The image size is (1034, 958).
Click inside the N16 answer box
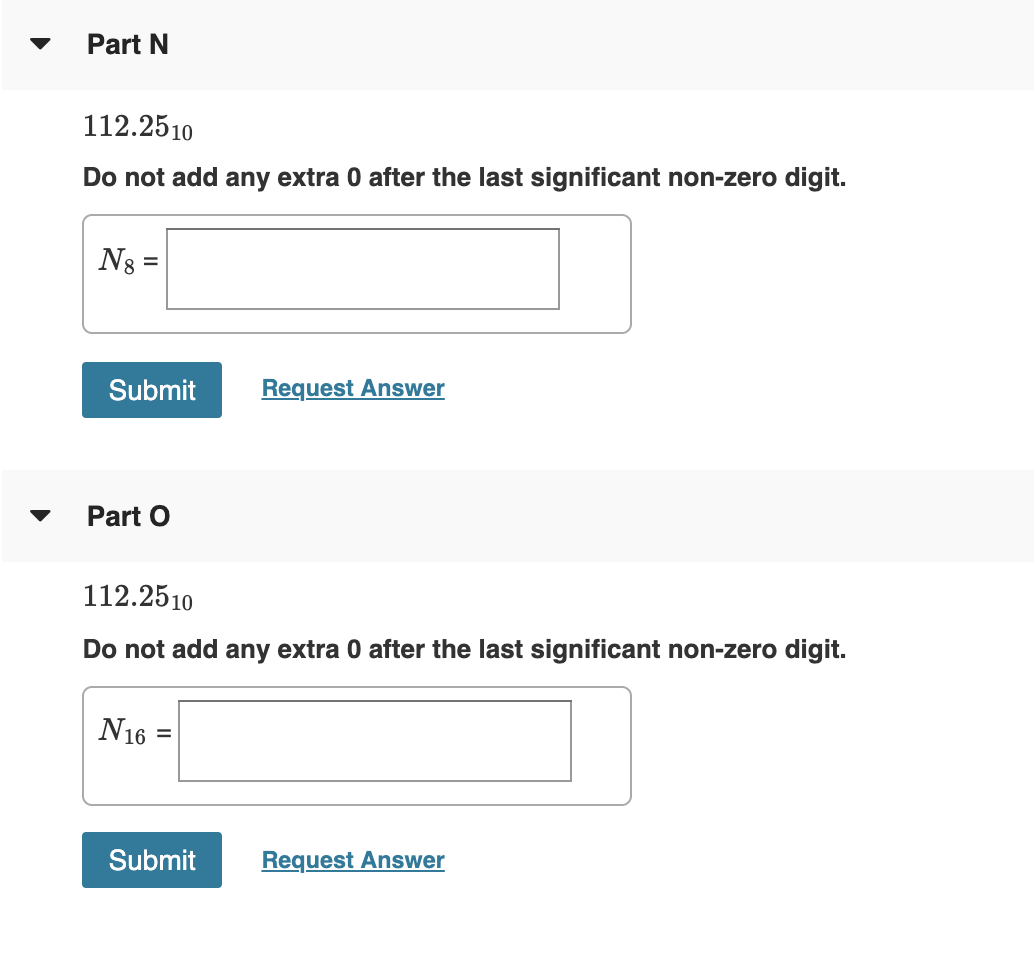click(x=374, y=741)
